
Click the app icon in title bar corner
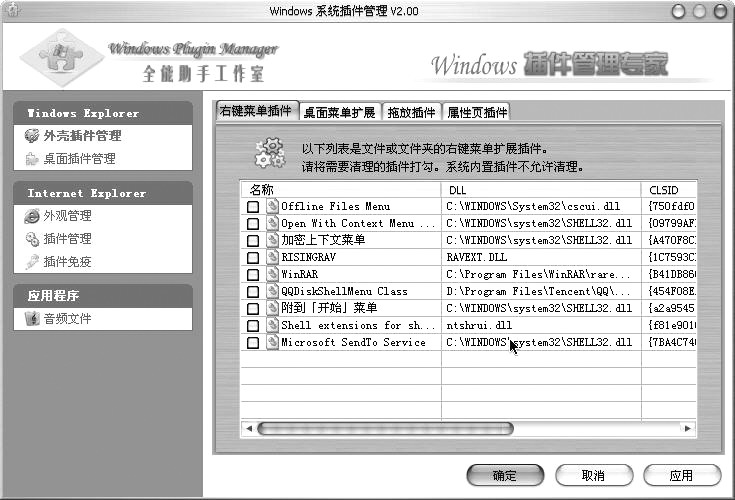(13, 10)
